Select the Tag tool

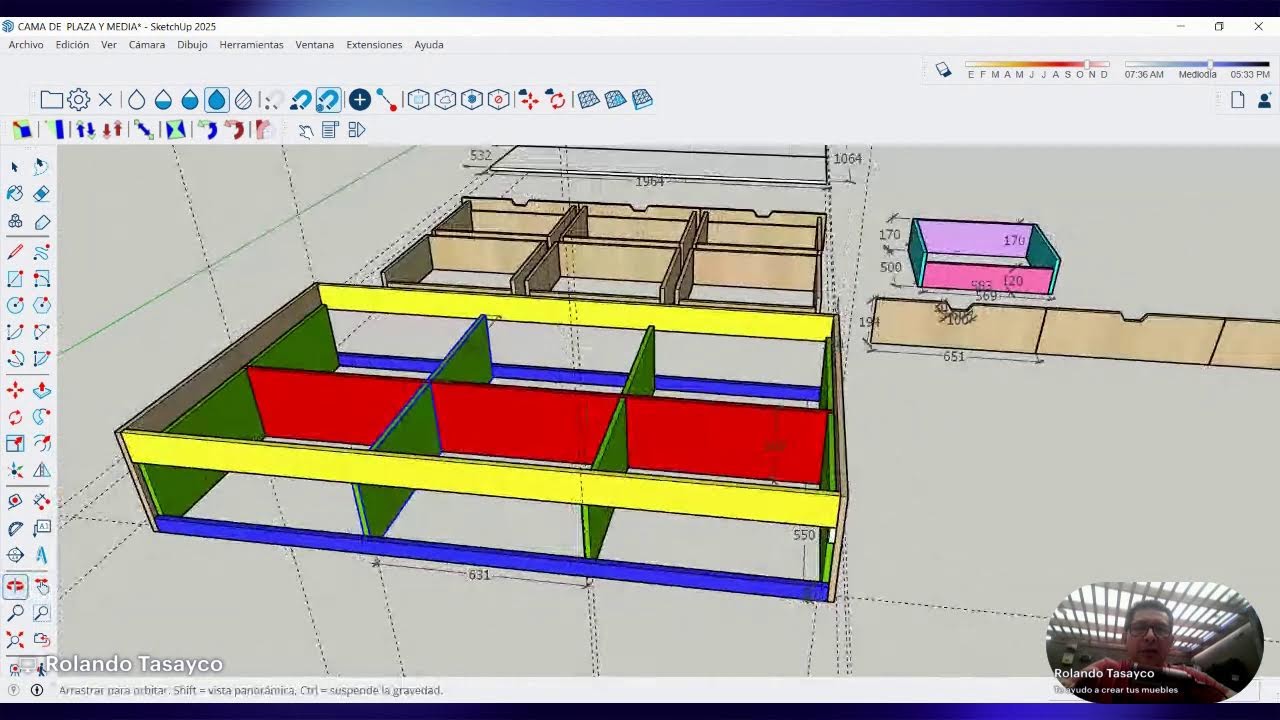(x=41, y=222)
